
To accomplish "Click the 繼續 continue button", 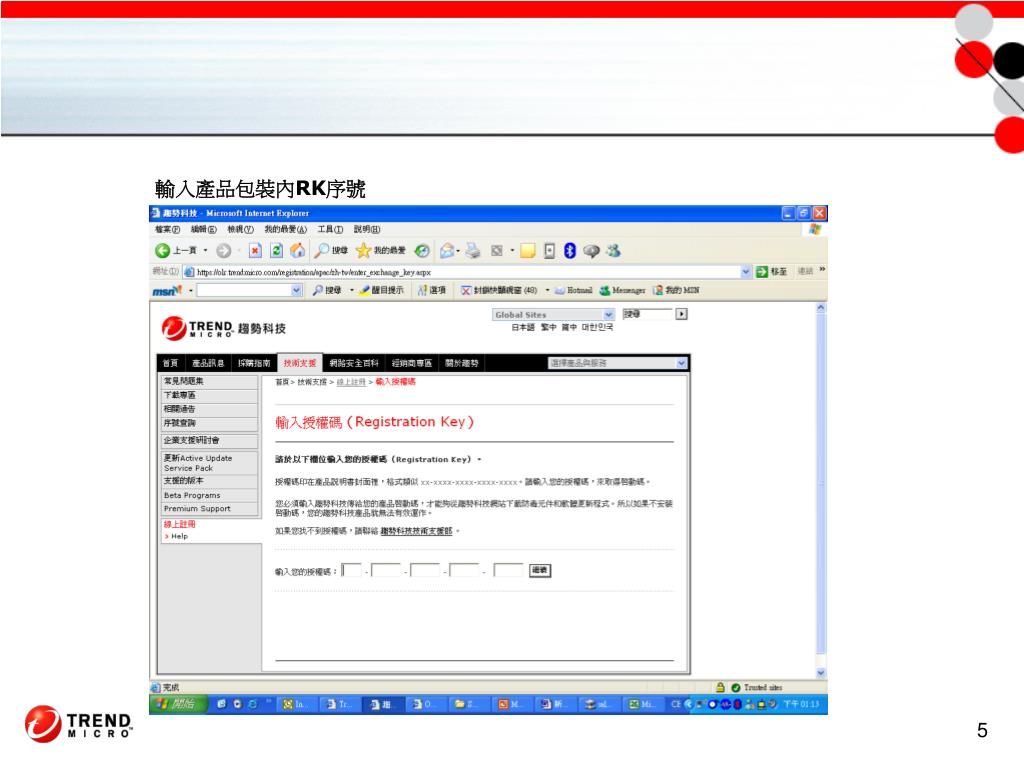I will [539, 570].
